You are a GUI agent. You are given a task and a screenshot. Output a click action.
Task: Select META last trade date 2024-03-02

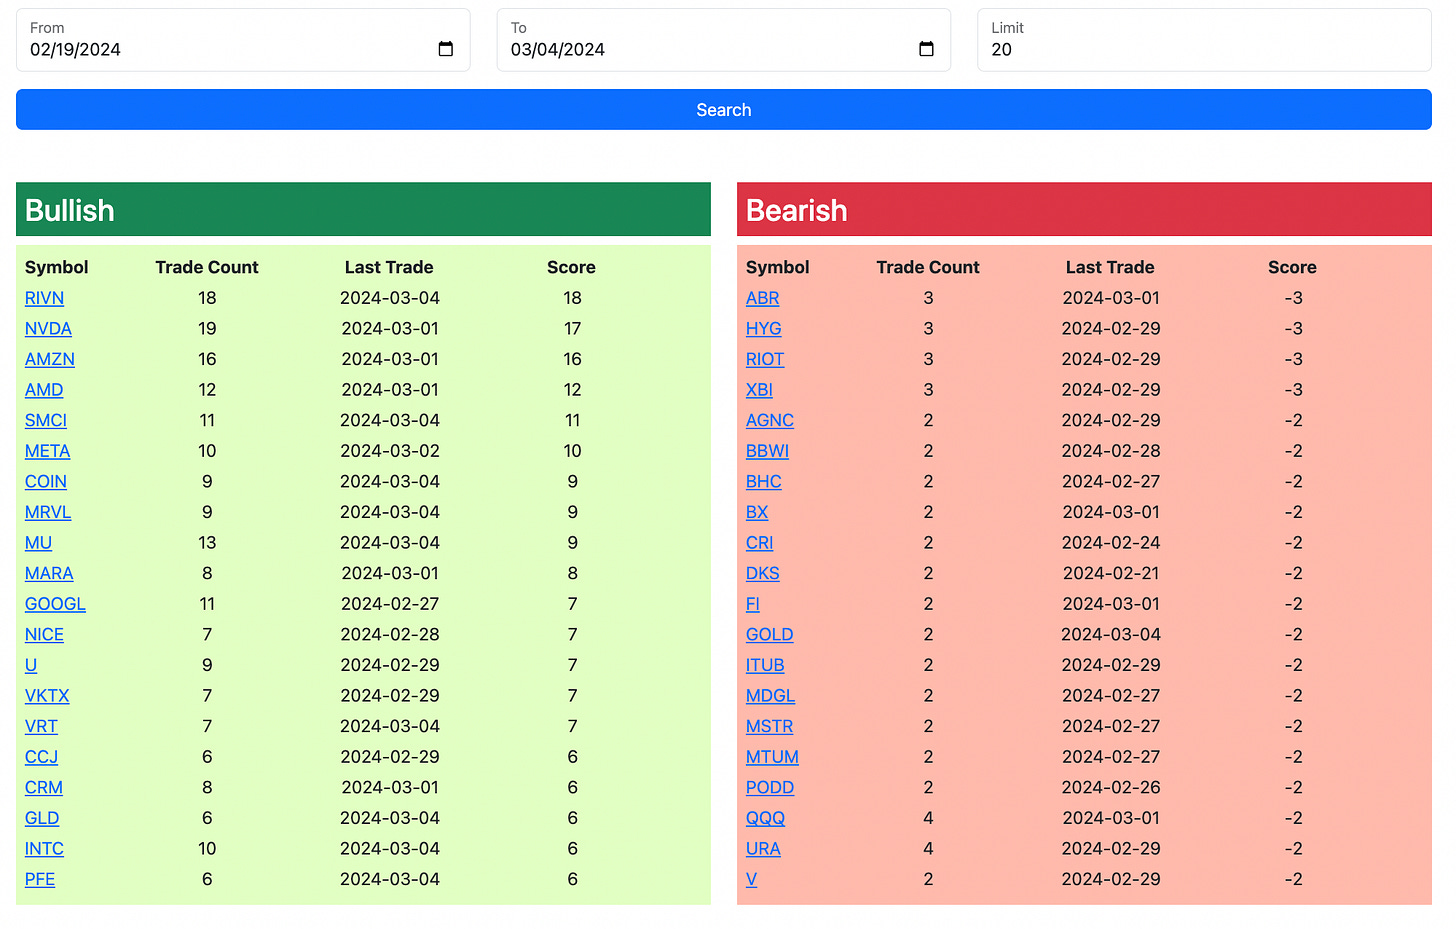coord(390,451)
